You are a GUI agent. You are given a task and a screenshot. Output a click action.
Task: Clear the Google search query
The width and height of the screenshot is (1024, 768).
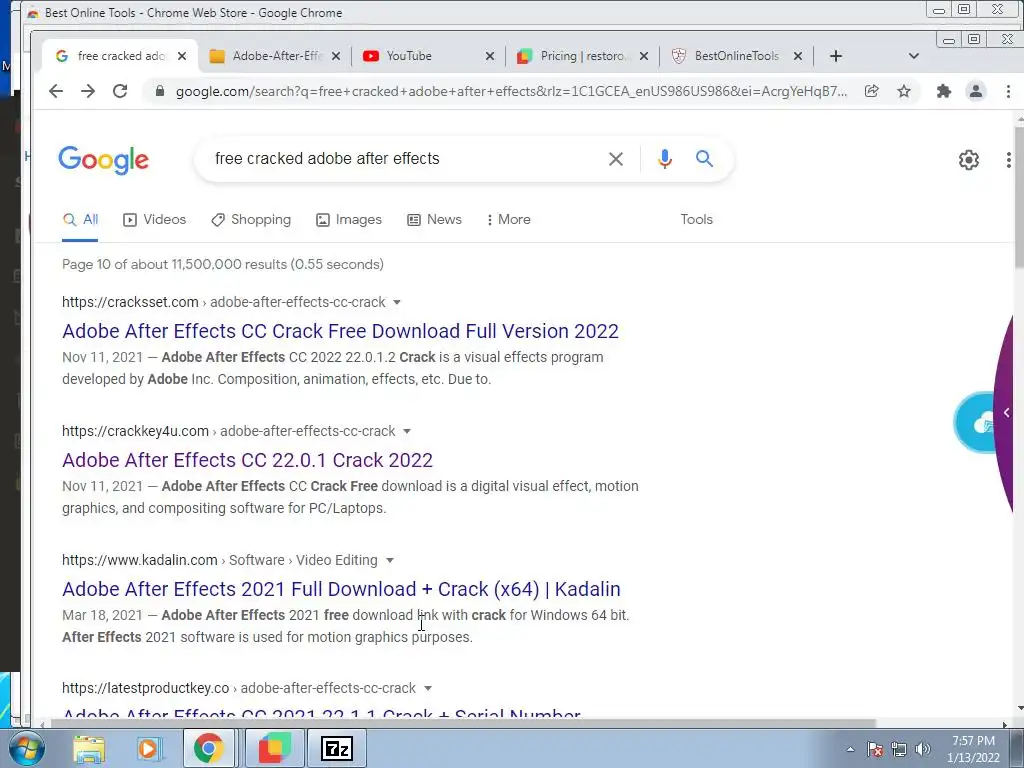click(616, 159)
